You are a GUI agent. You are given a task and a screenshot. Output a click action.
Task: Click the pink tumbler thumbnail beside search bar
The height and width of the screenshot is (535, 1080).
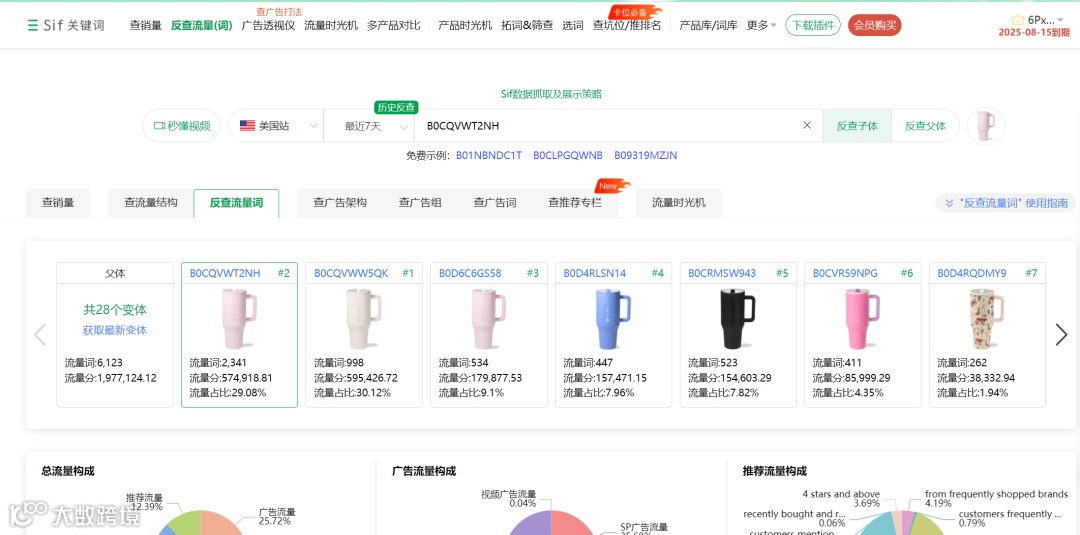point(986,126)
